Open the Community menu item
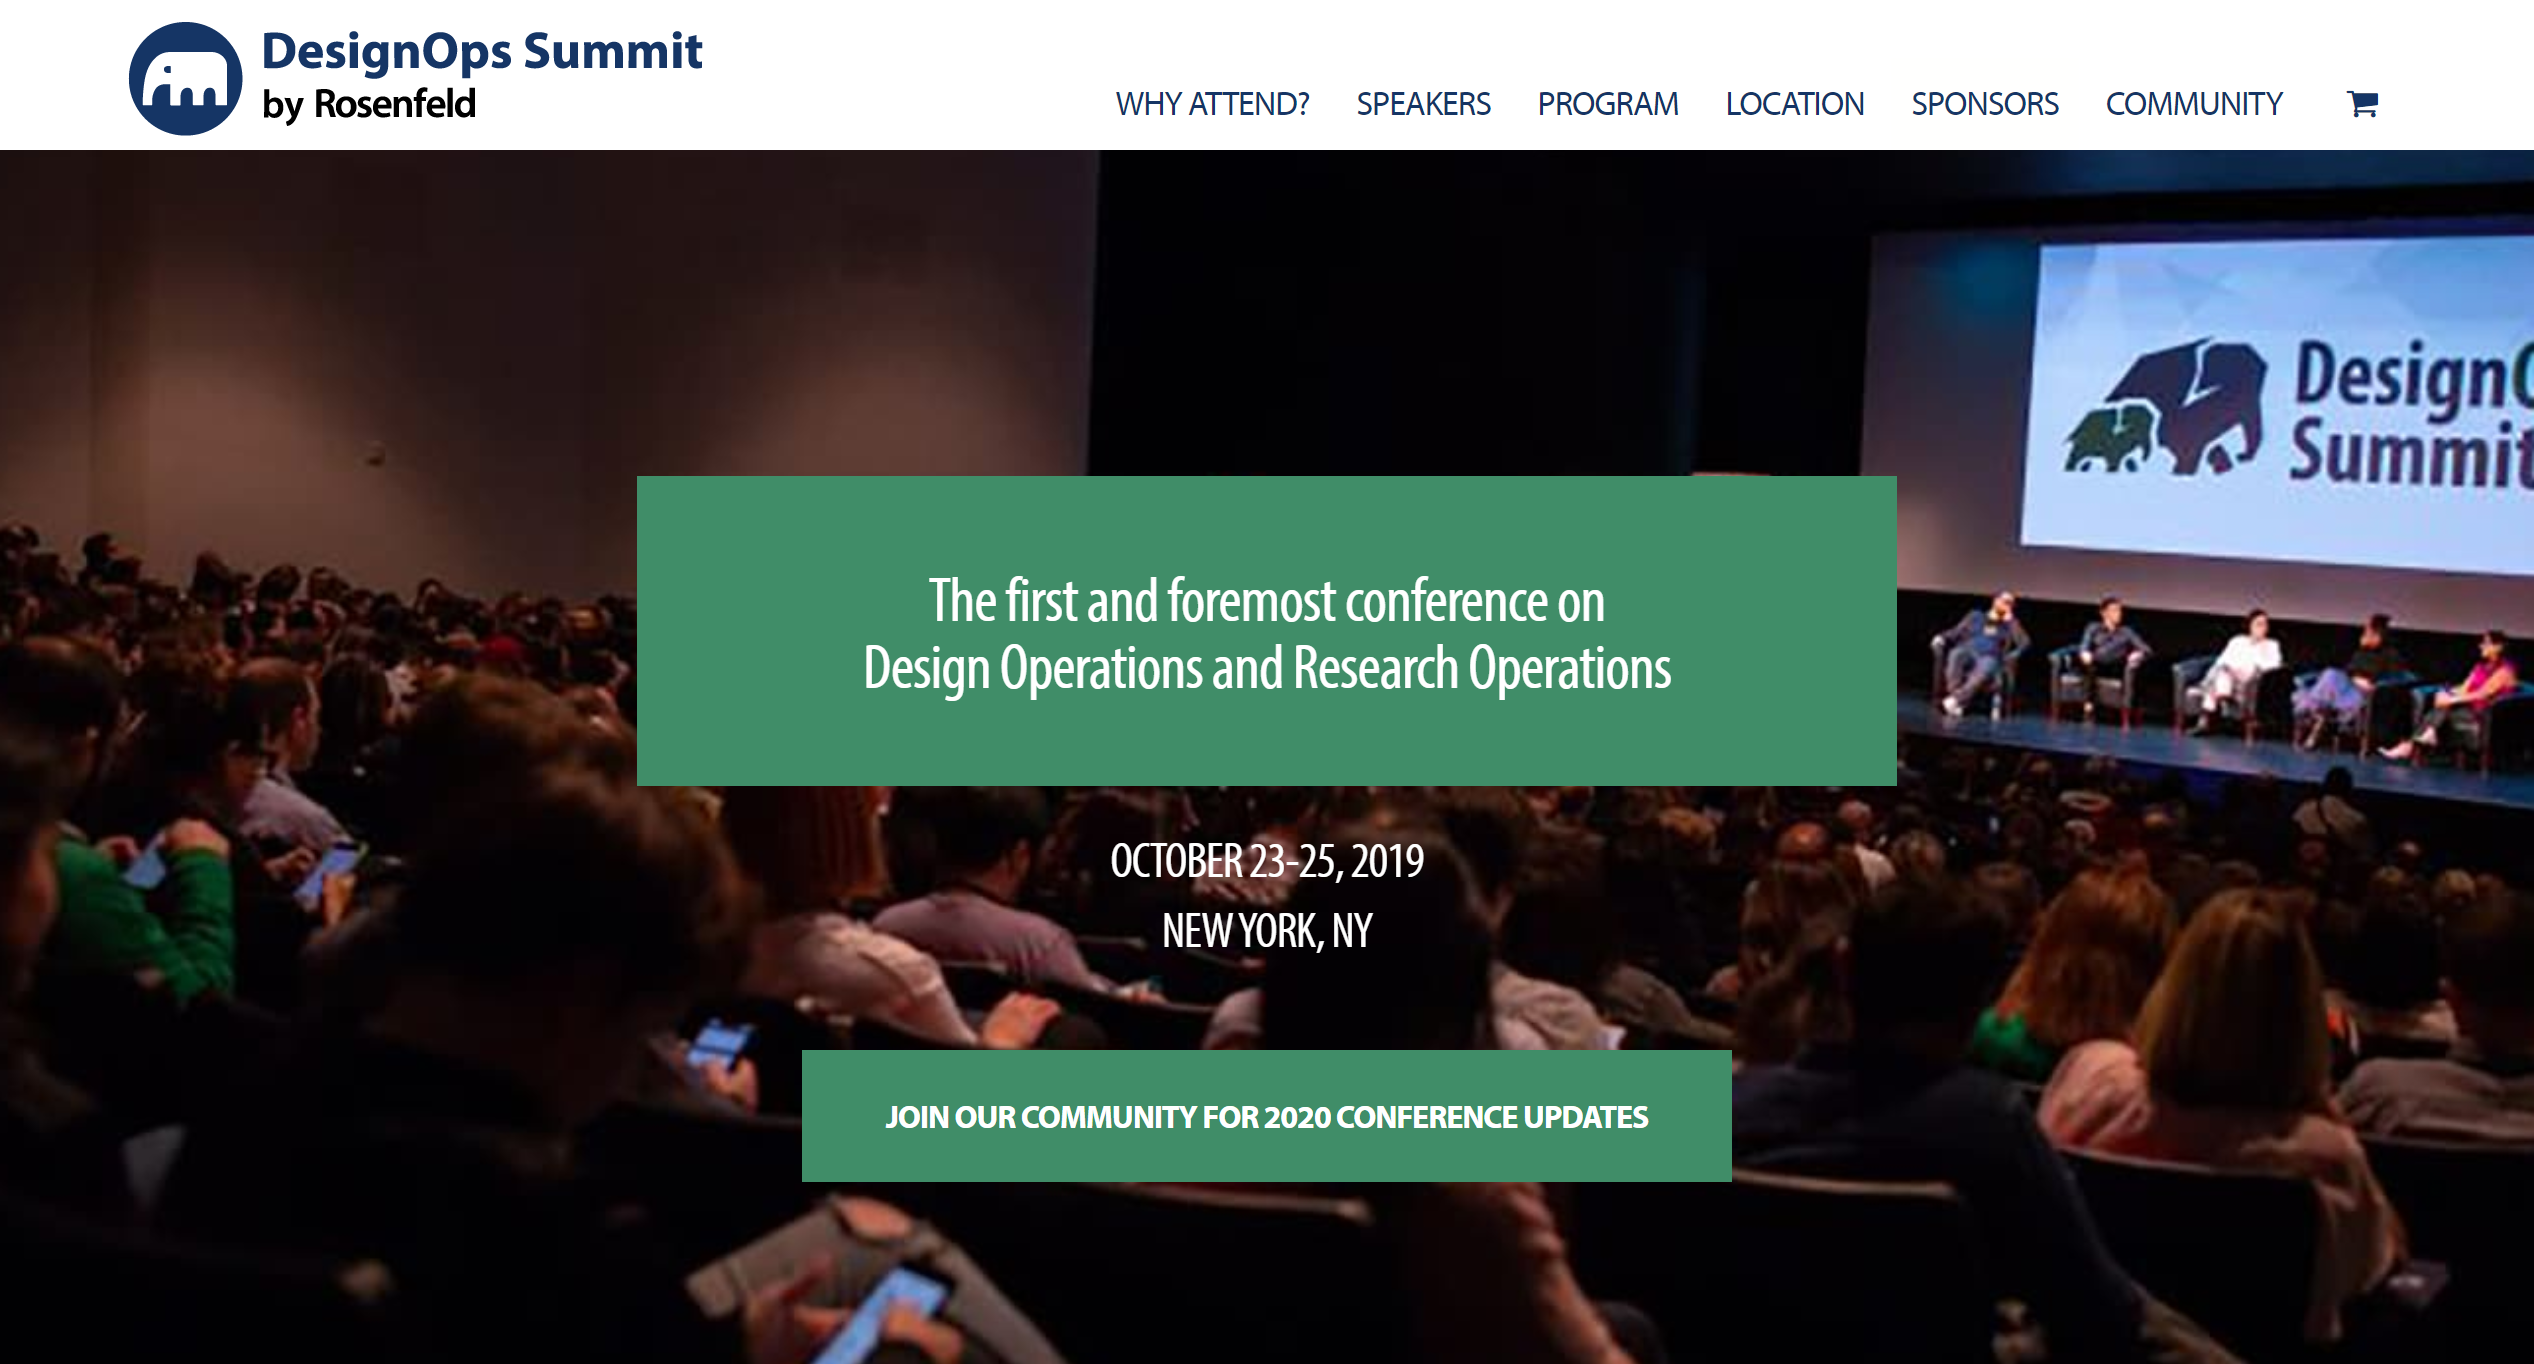Image resolution: width=2534 pixels, height=1364 pixels. point(2193,104)
